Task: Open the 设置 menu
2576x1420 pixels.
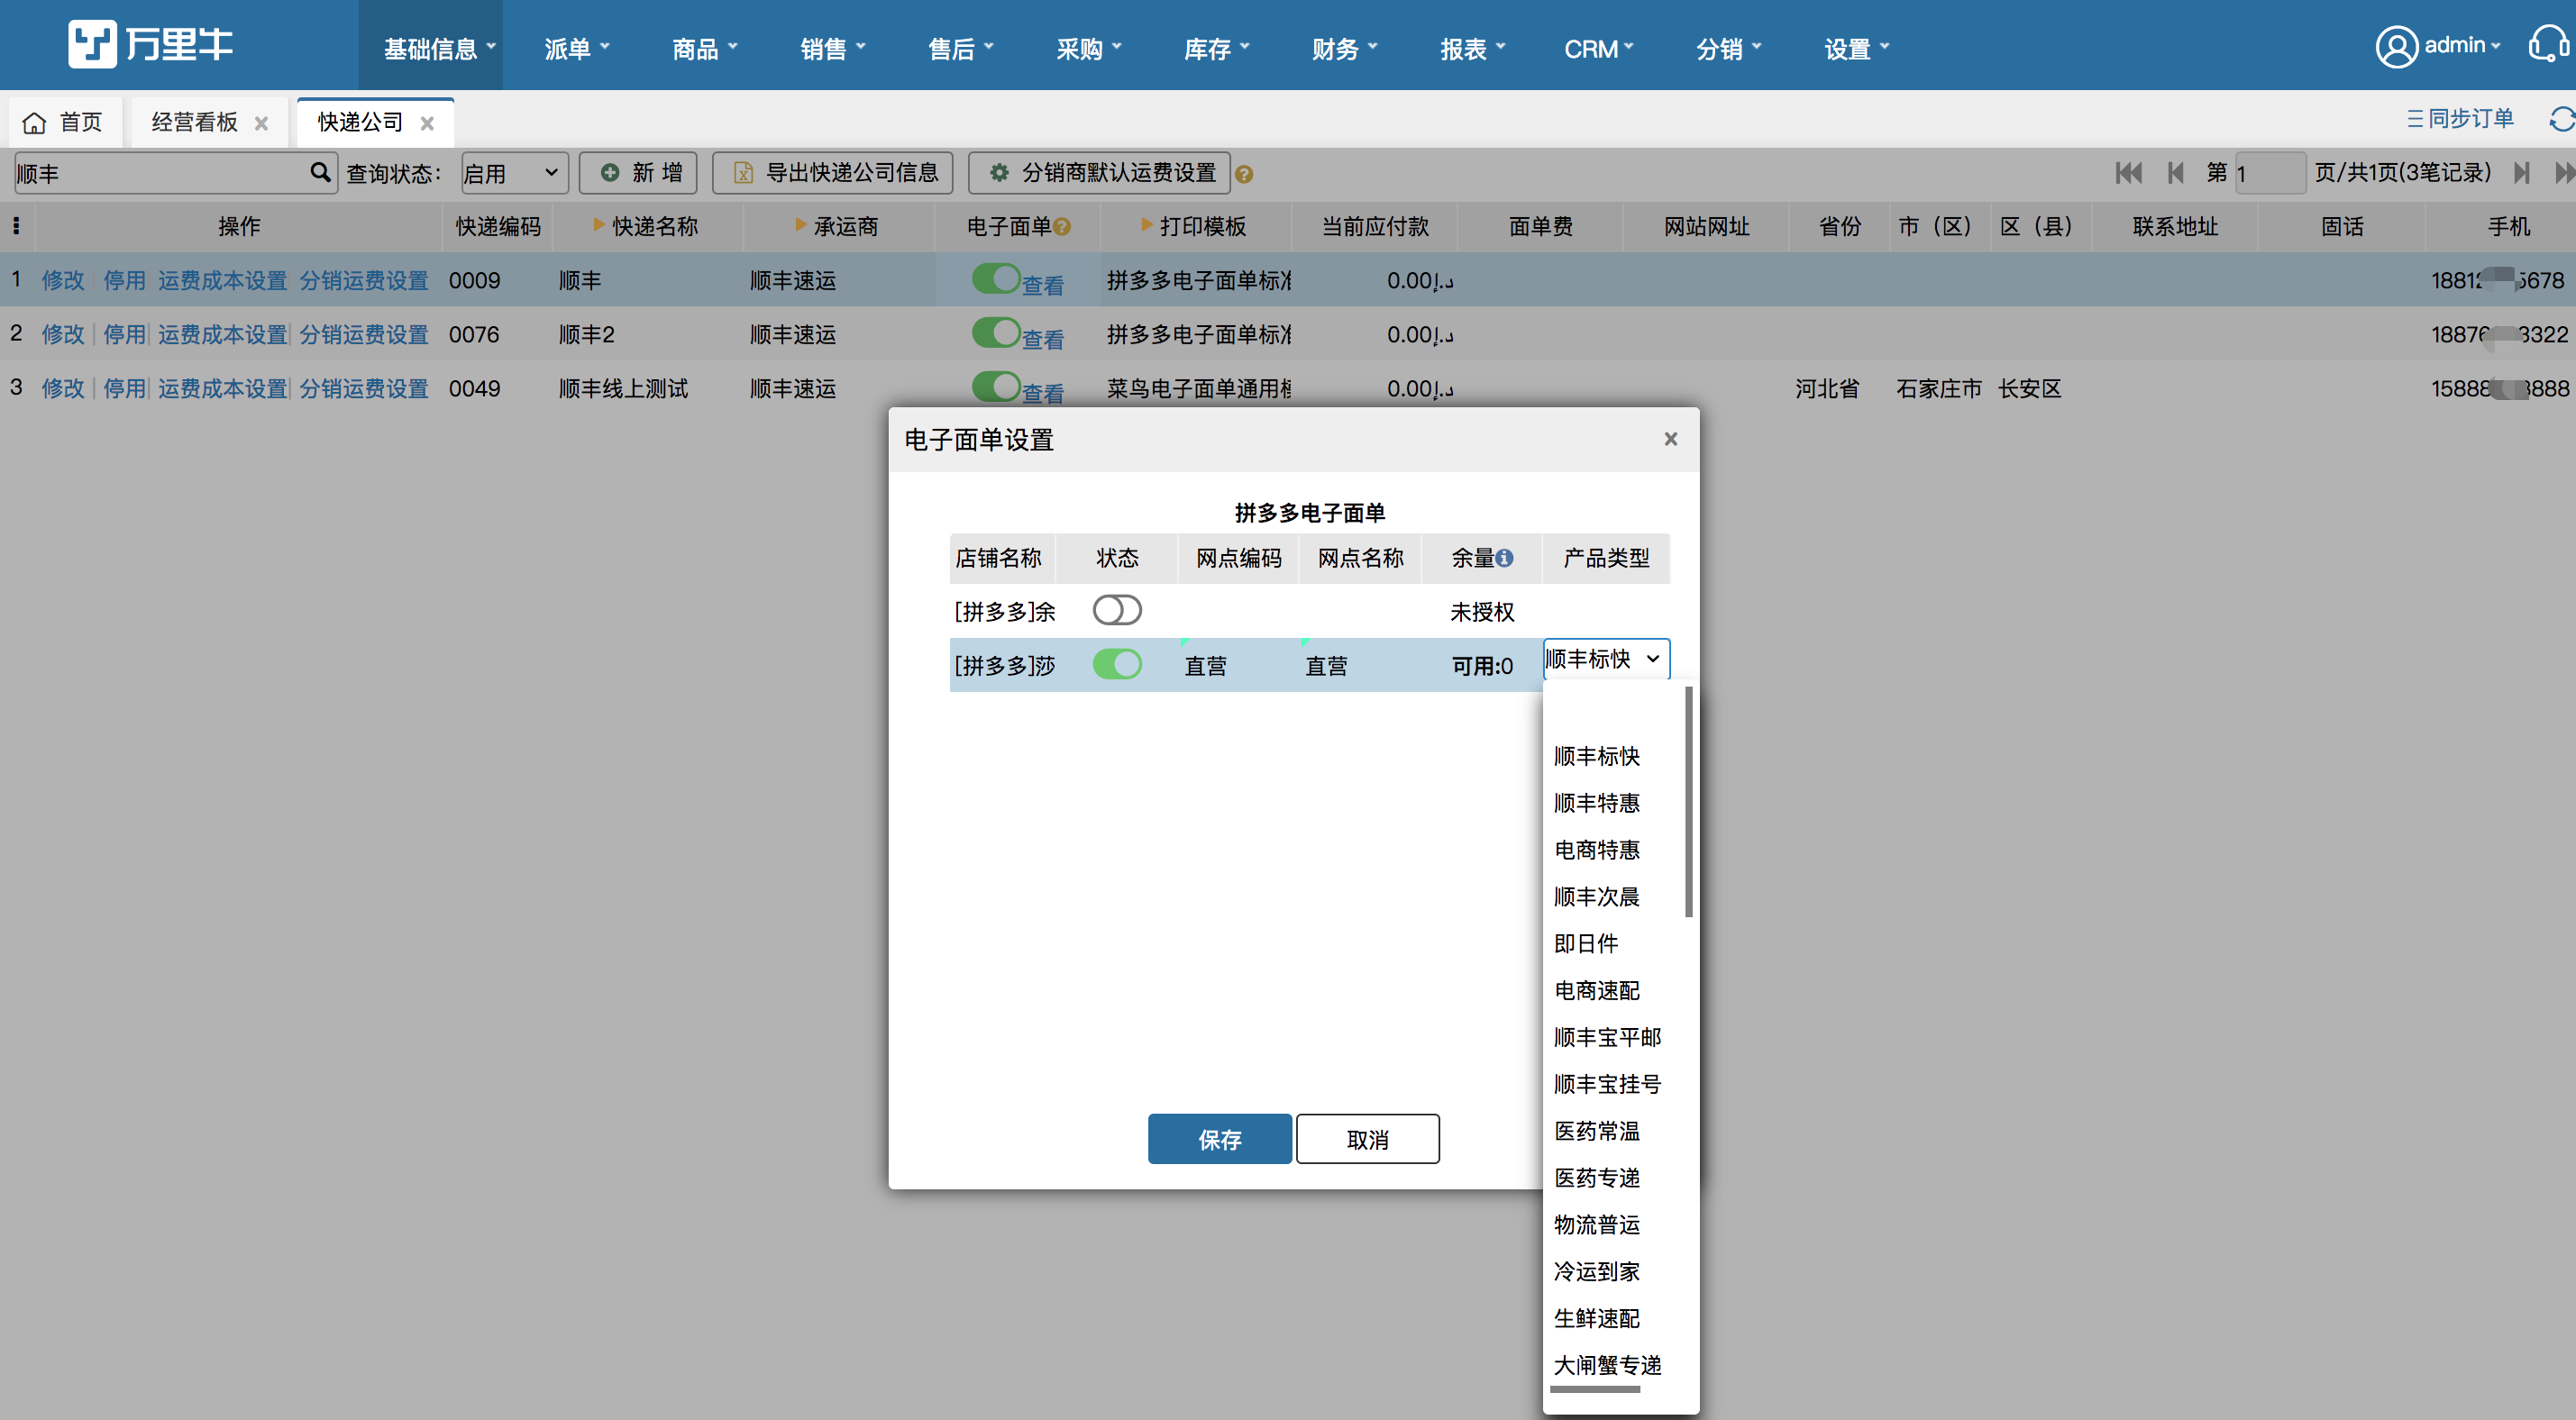Action: [x=1857, y=49]
